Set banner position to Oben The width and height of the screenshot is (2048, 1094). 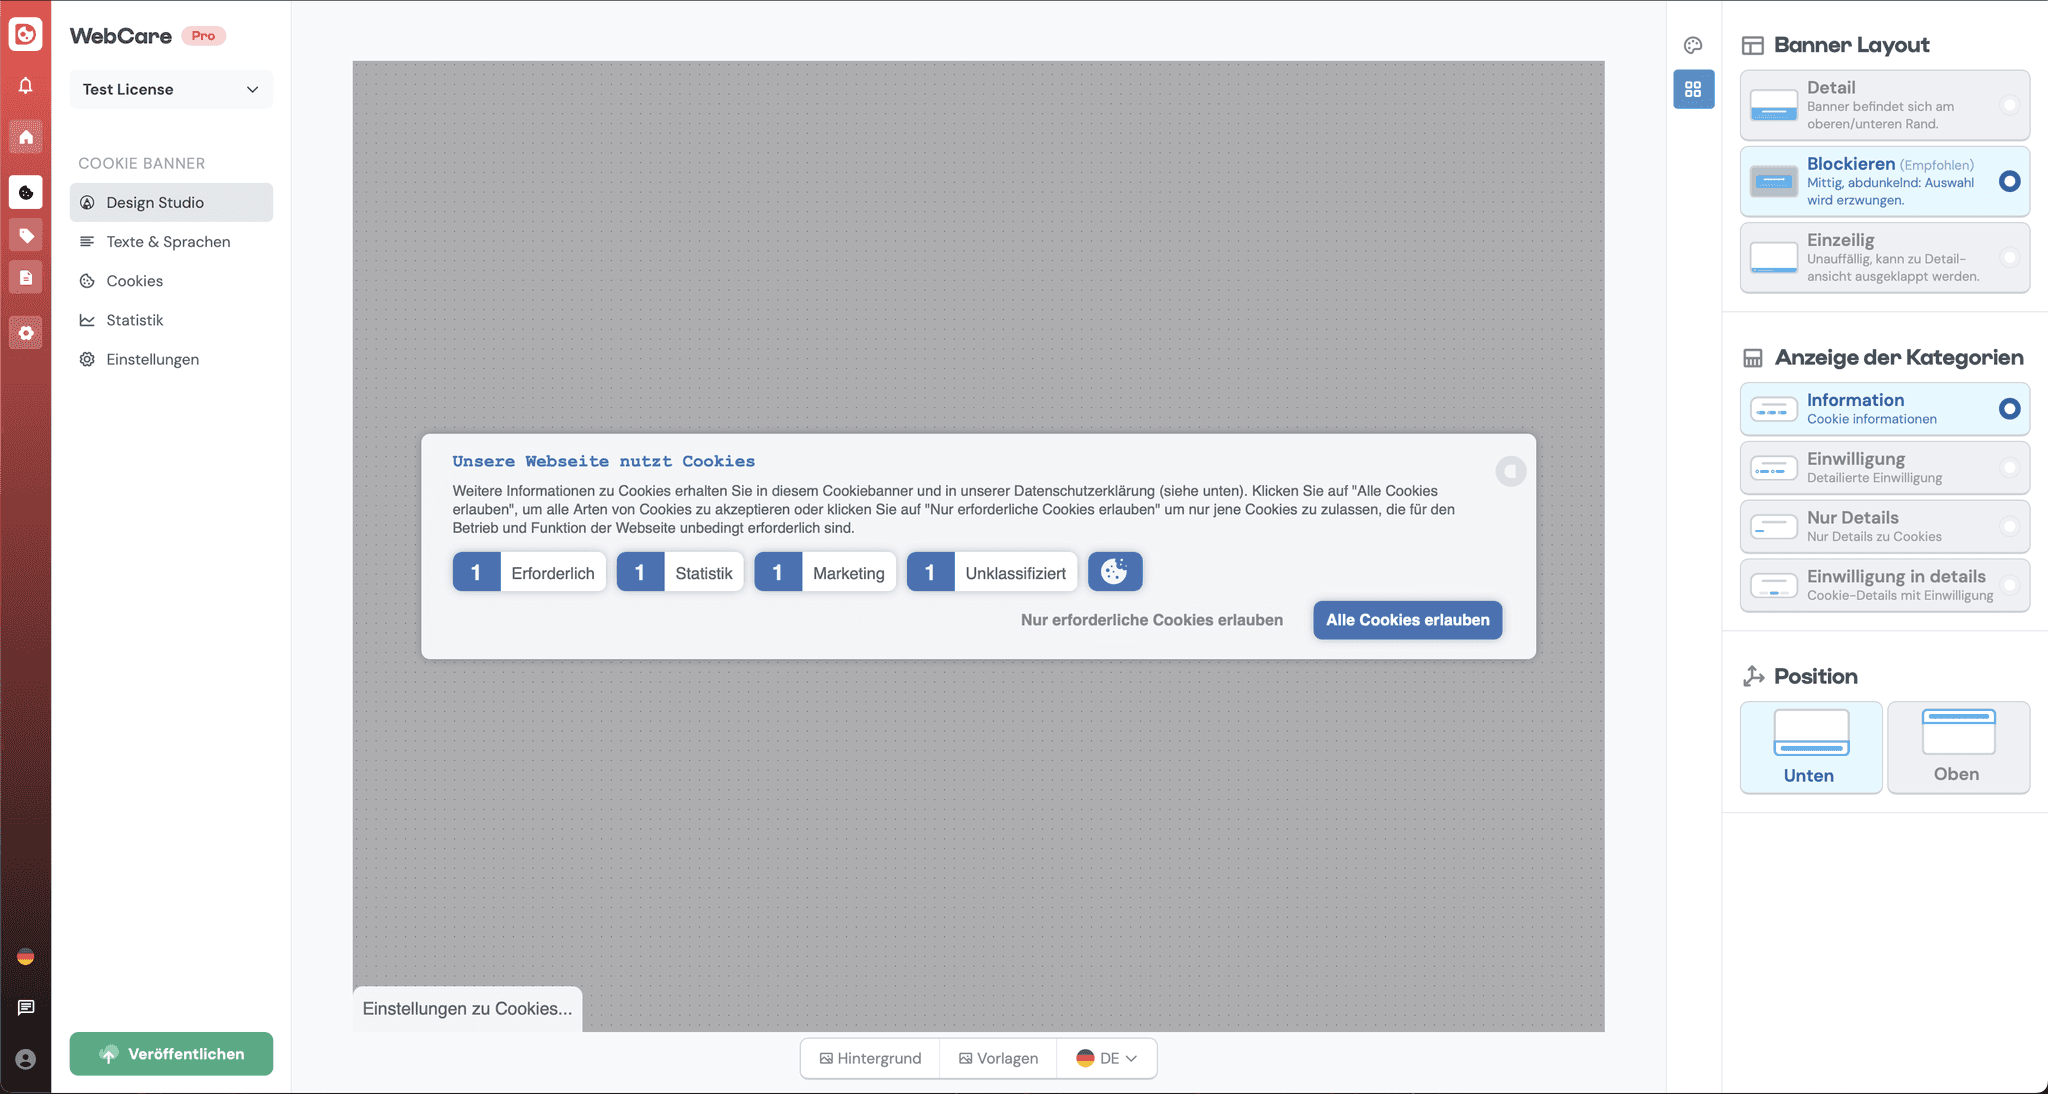tap(1957, 747)
